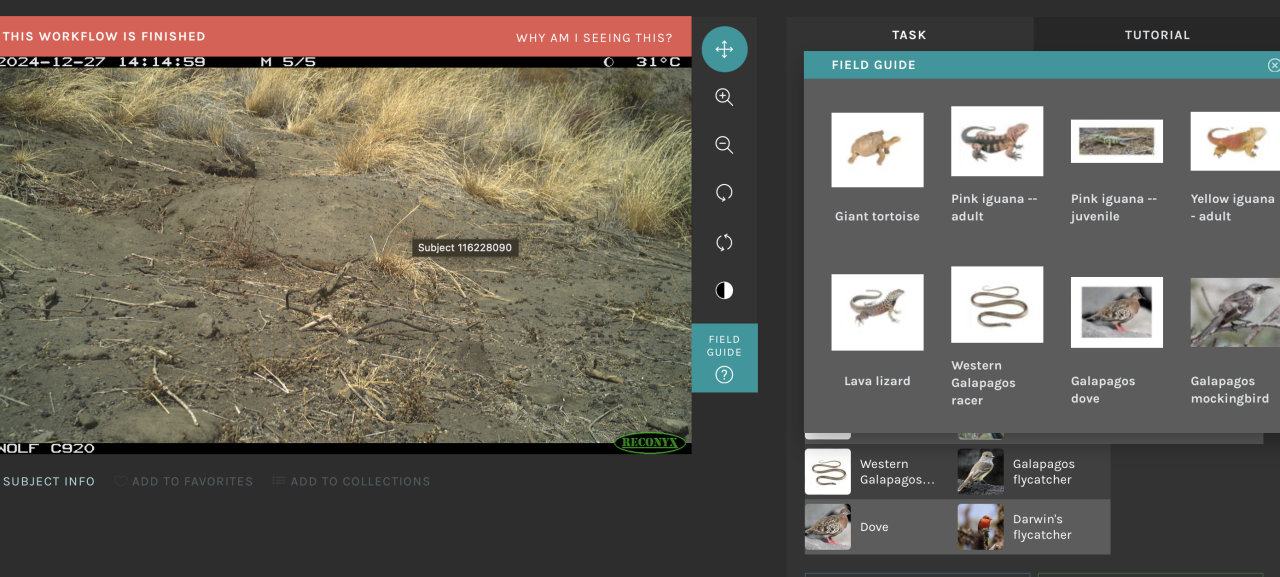This screenshot has height=577, width=1280.
Task: Choose Darwin's flycatcher in task list
Action: [x=1033, y=527]
